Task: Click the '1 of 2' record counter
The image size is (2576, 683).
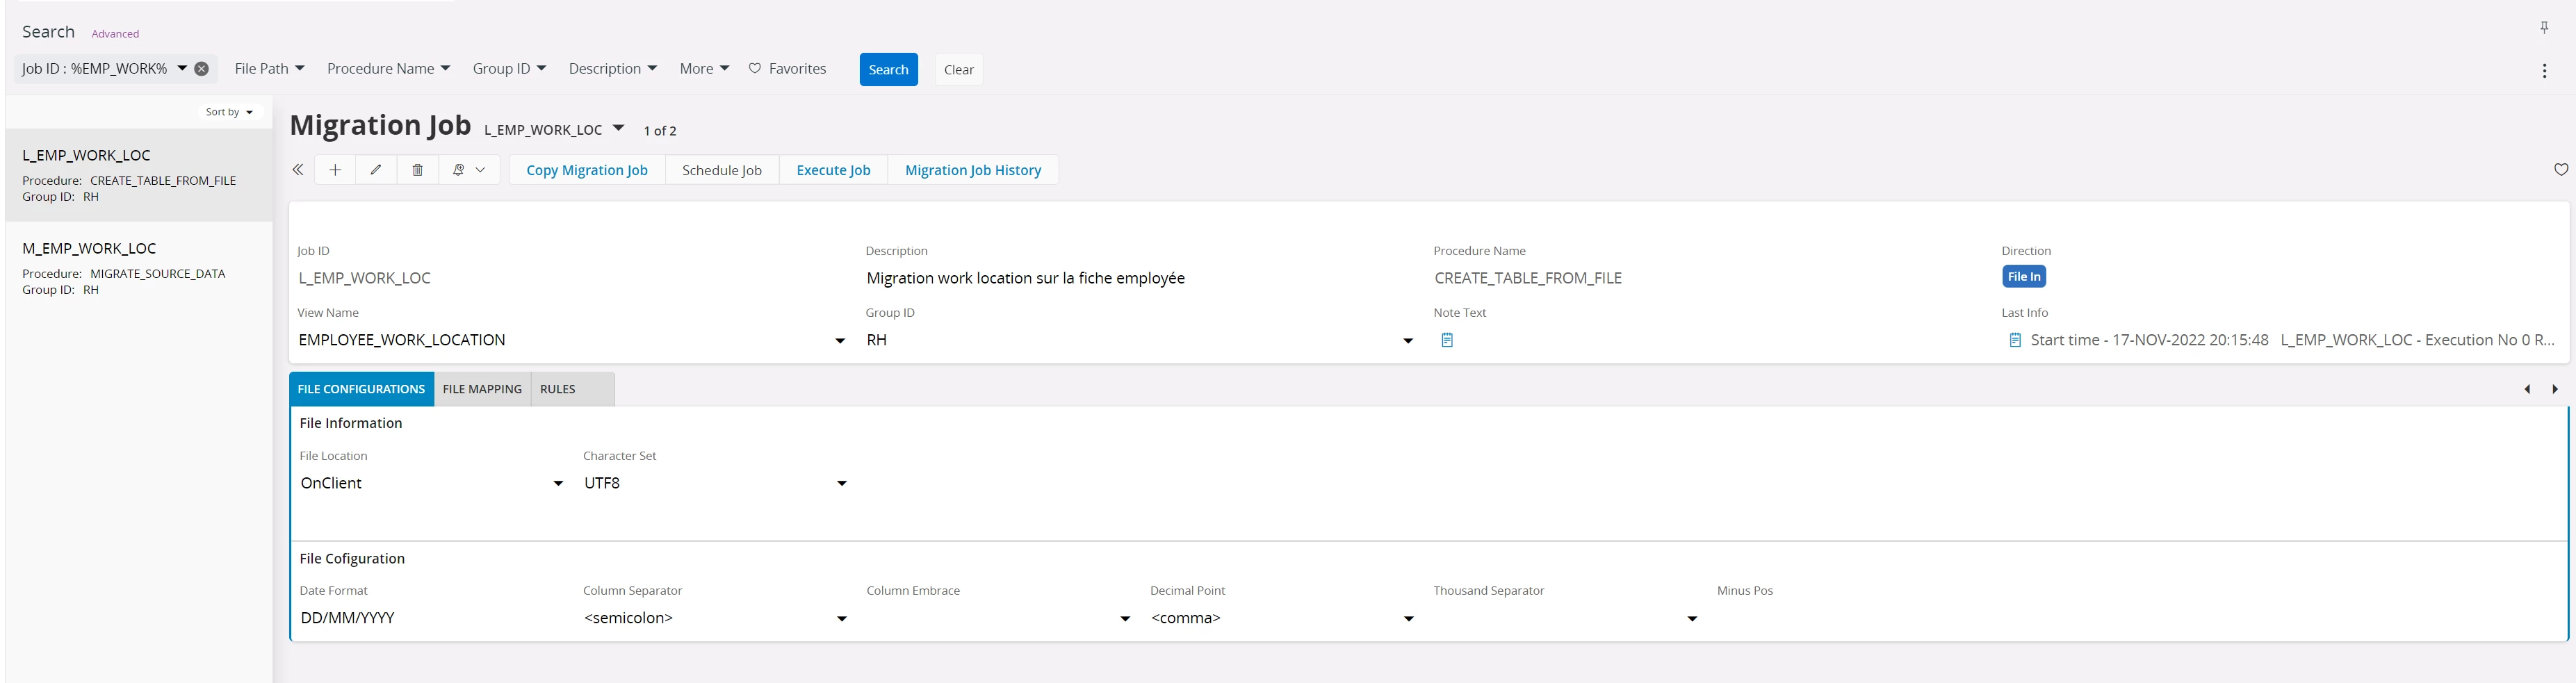Action: pyautogui.click(x=660, y=131)
